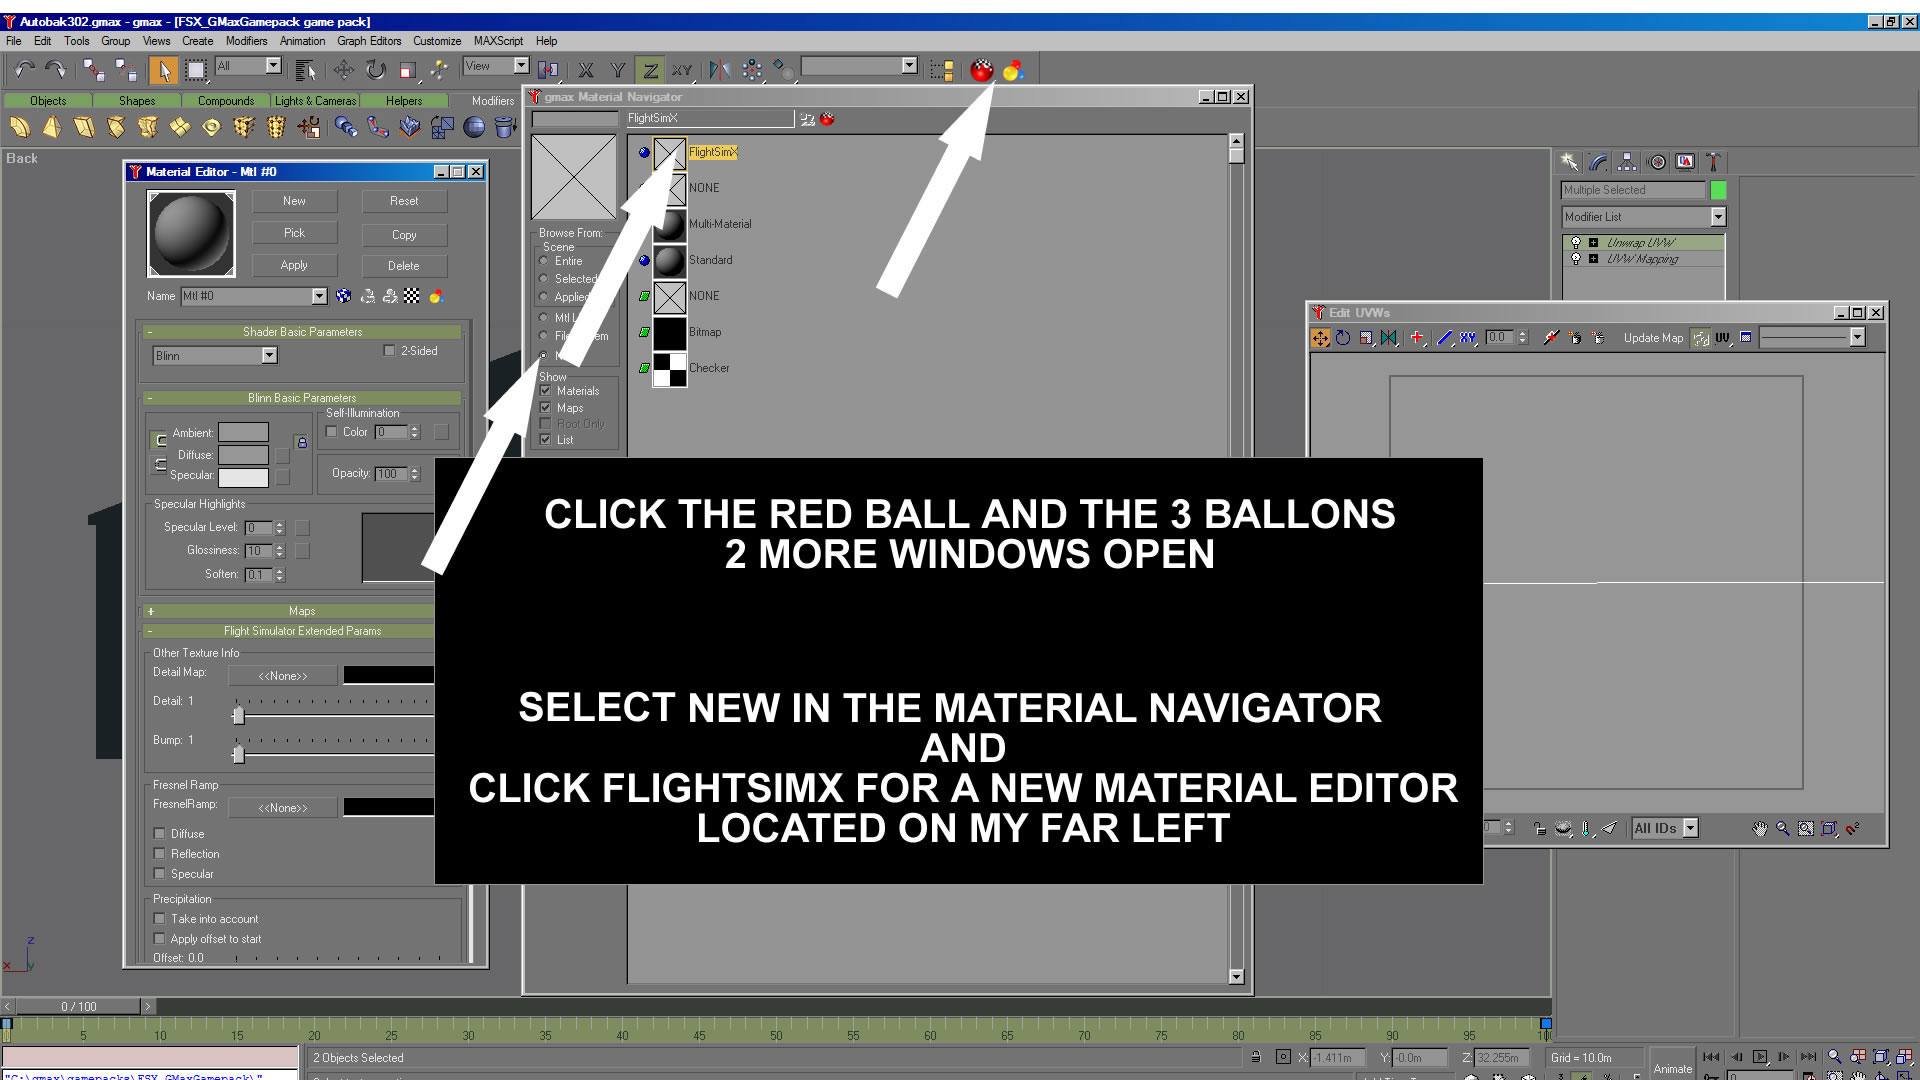Select the Undo arrow icon
This screenshot has height=1080, width=1920.
24,69
